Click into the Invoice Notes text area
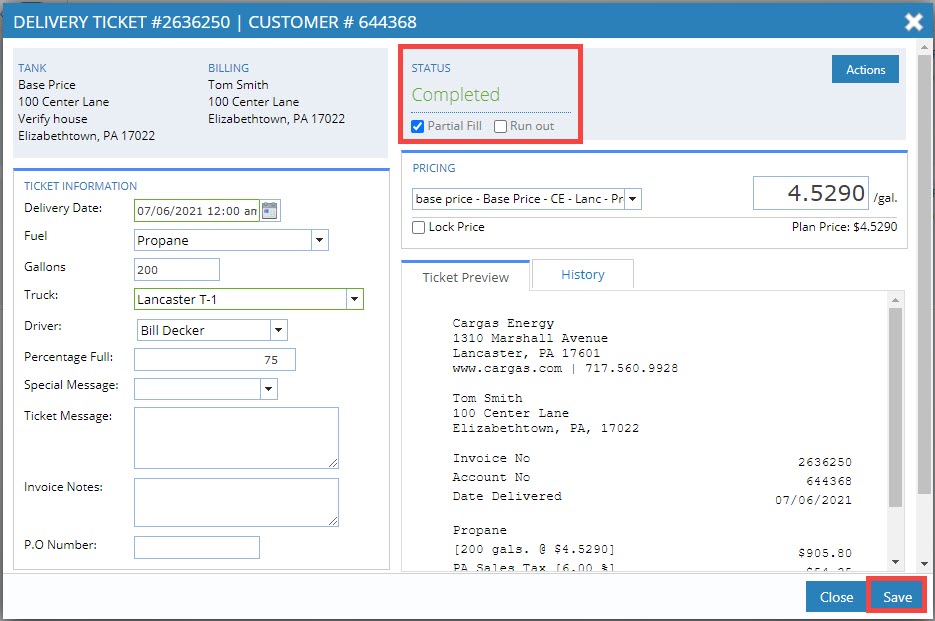 pyautogui.click(x=236, y=502)
